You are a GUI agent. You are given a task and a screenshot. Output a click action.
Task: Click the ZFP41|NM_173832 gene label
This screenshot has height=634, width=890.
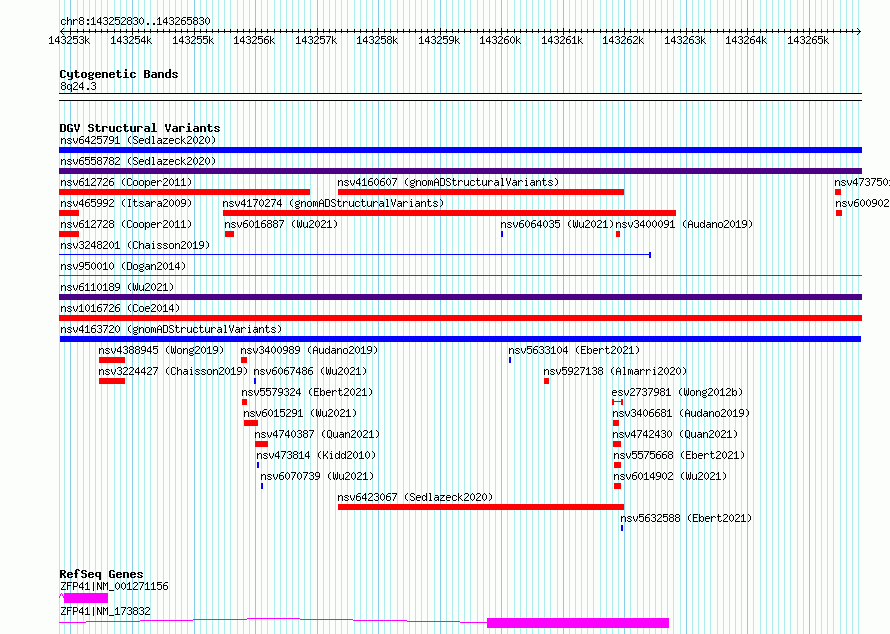[105, 611]
